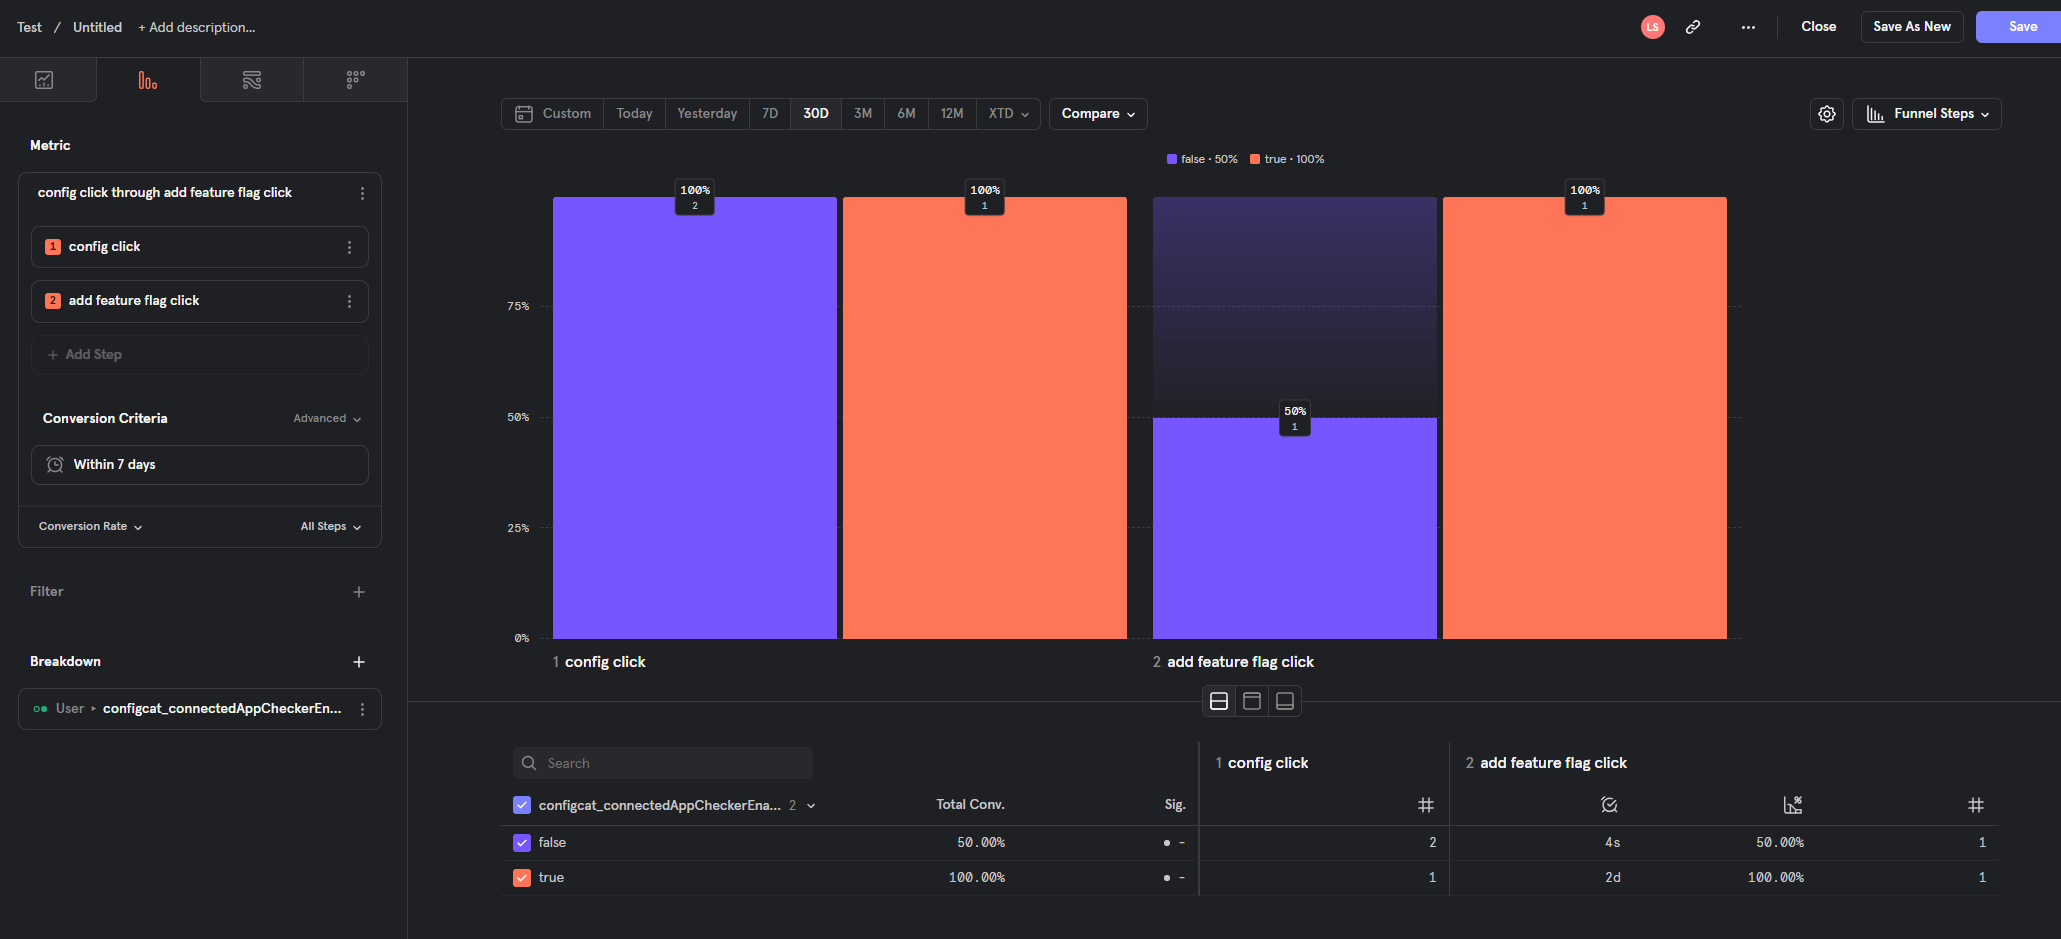Toggle the checkbox for the true breakdown row
The height and width of the screenshot is (939, 2061).
point(521,877)
